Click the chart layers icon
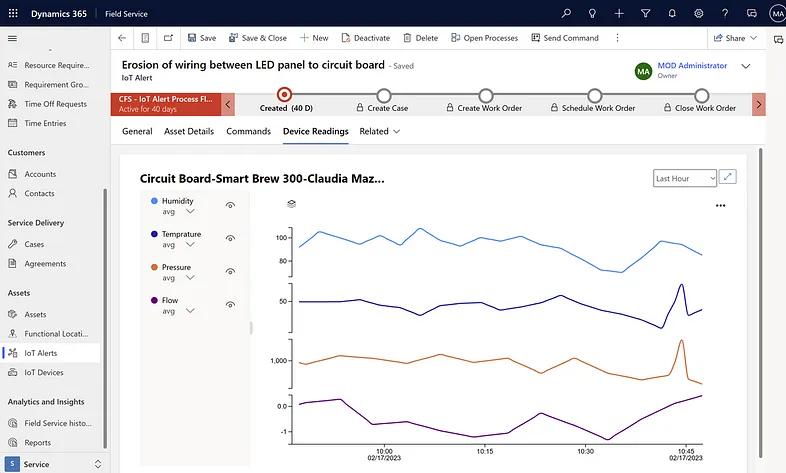This screenshot has height=473, width=786. [x=291, y=203]
